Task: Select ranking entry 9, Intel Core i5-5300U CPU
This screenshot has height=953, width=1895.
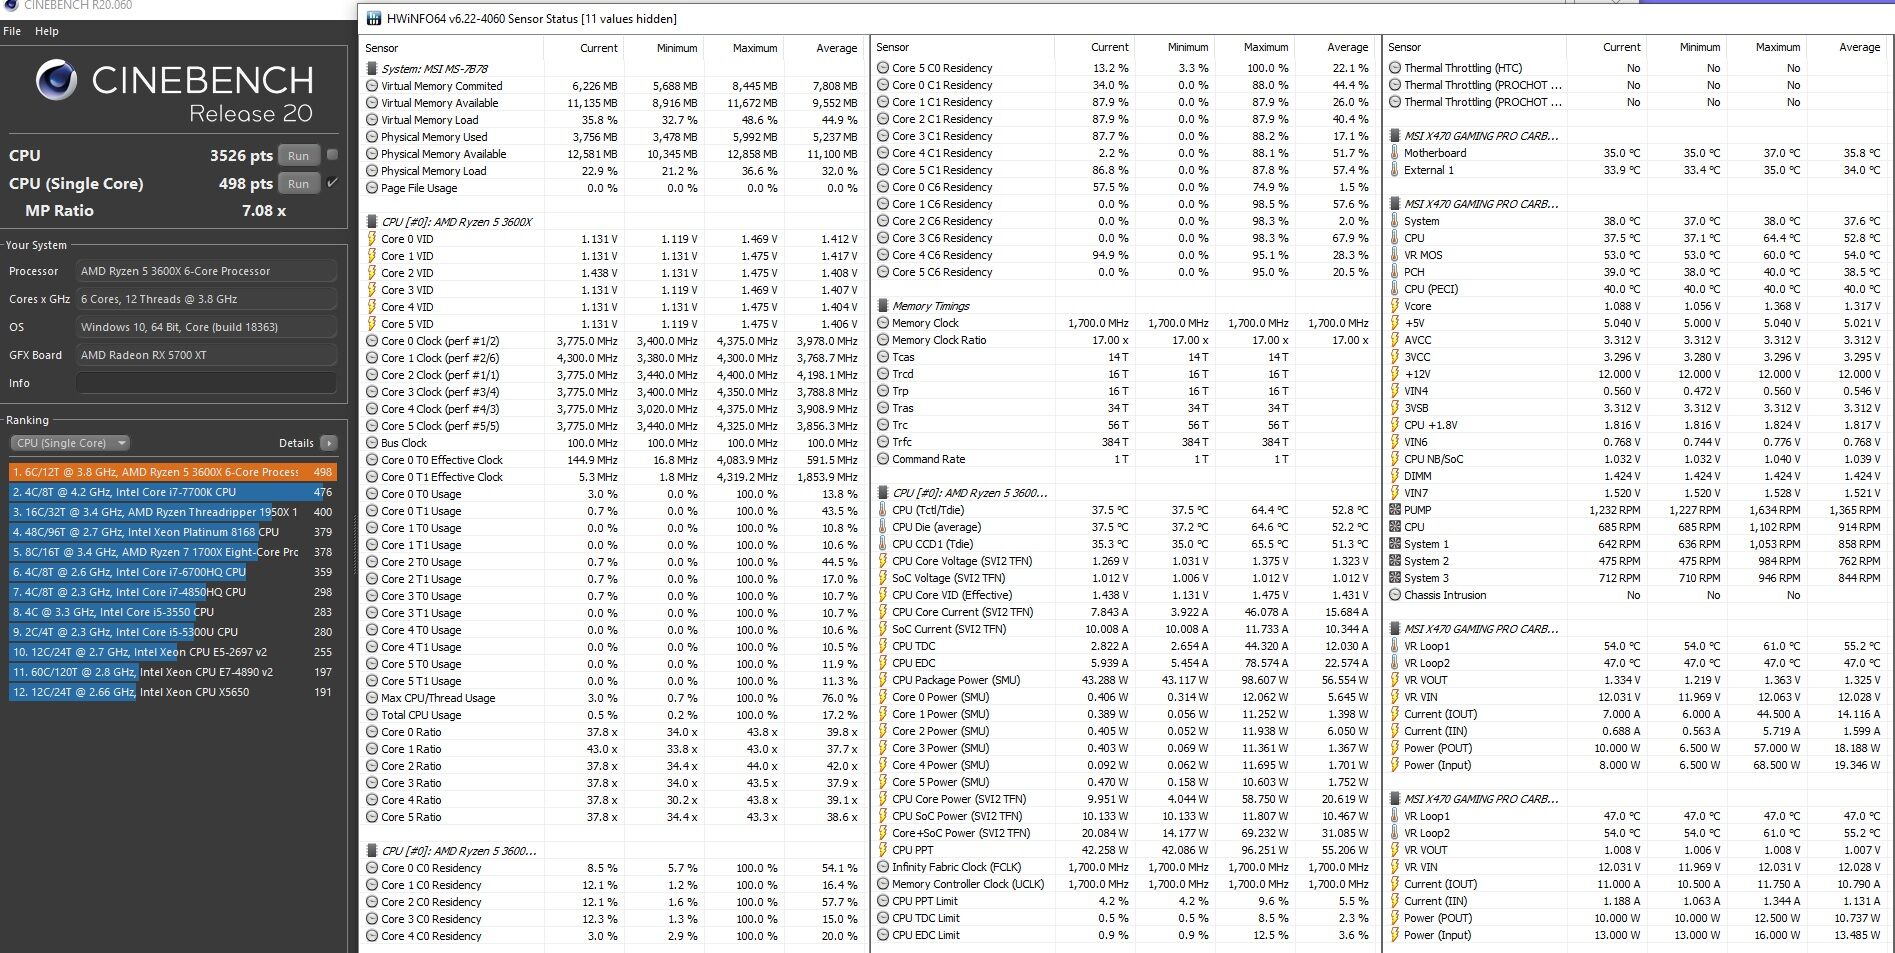Action: click(173, 632)
